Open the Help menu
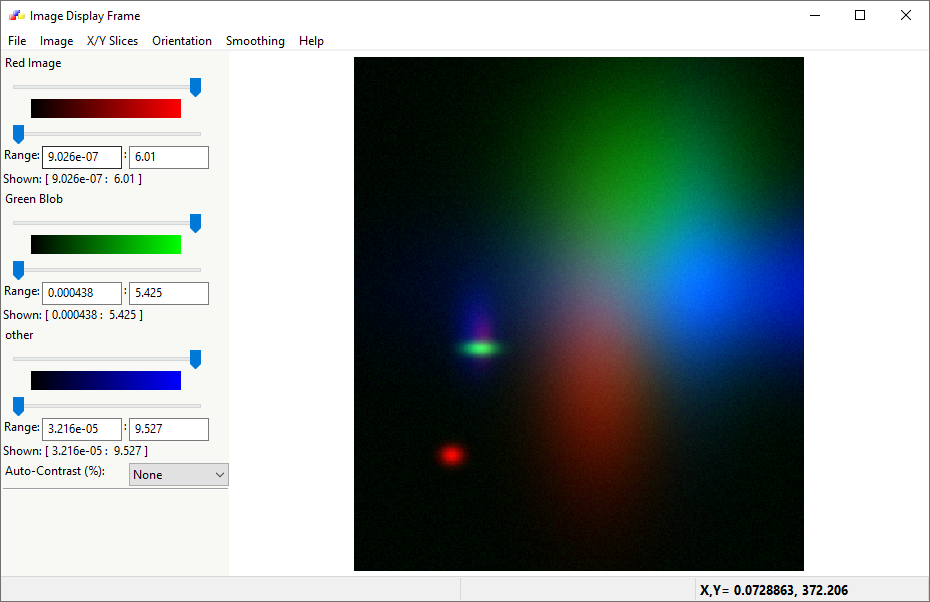This screenshot has width=930, height=602. click(311, 41)
